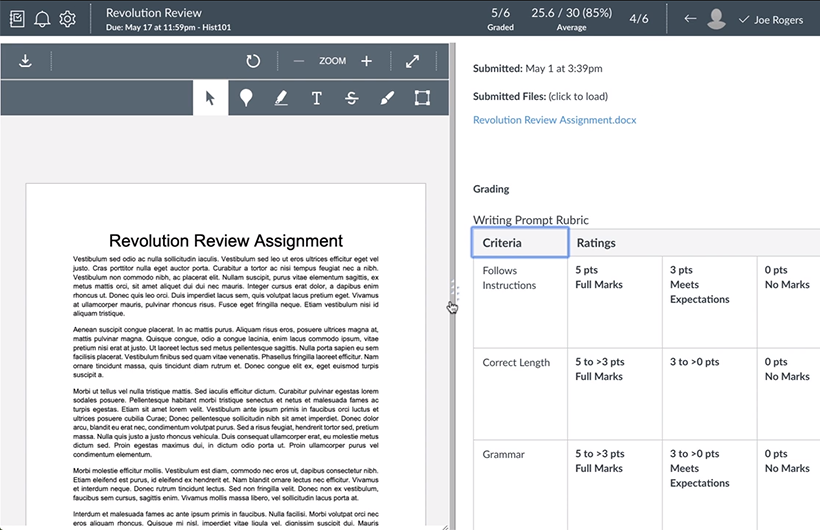
Task: Click the 25.6 / 30 (85%) Average score
Action: [x=572, y=18]
